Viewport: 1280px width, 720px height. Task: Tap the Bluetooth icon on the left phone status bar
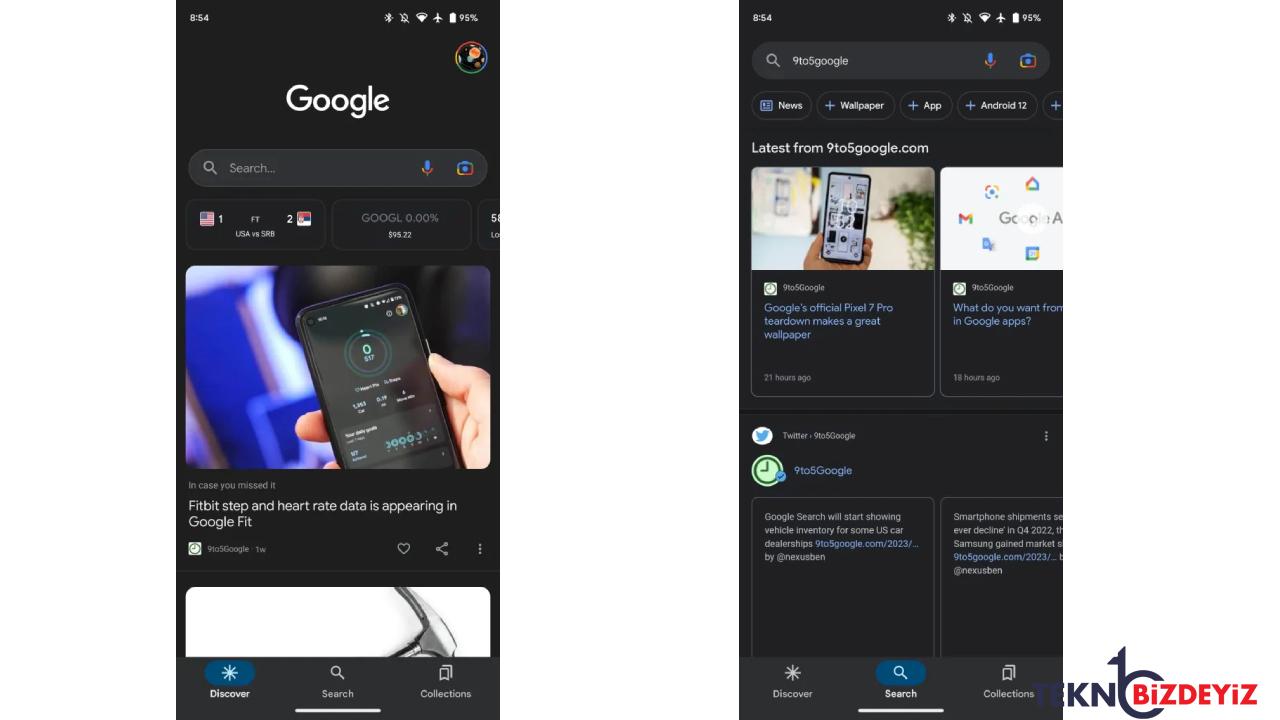389,18
